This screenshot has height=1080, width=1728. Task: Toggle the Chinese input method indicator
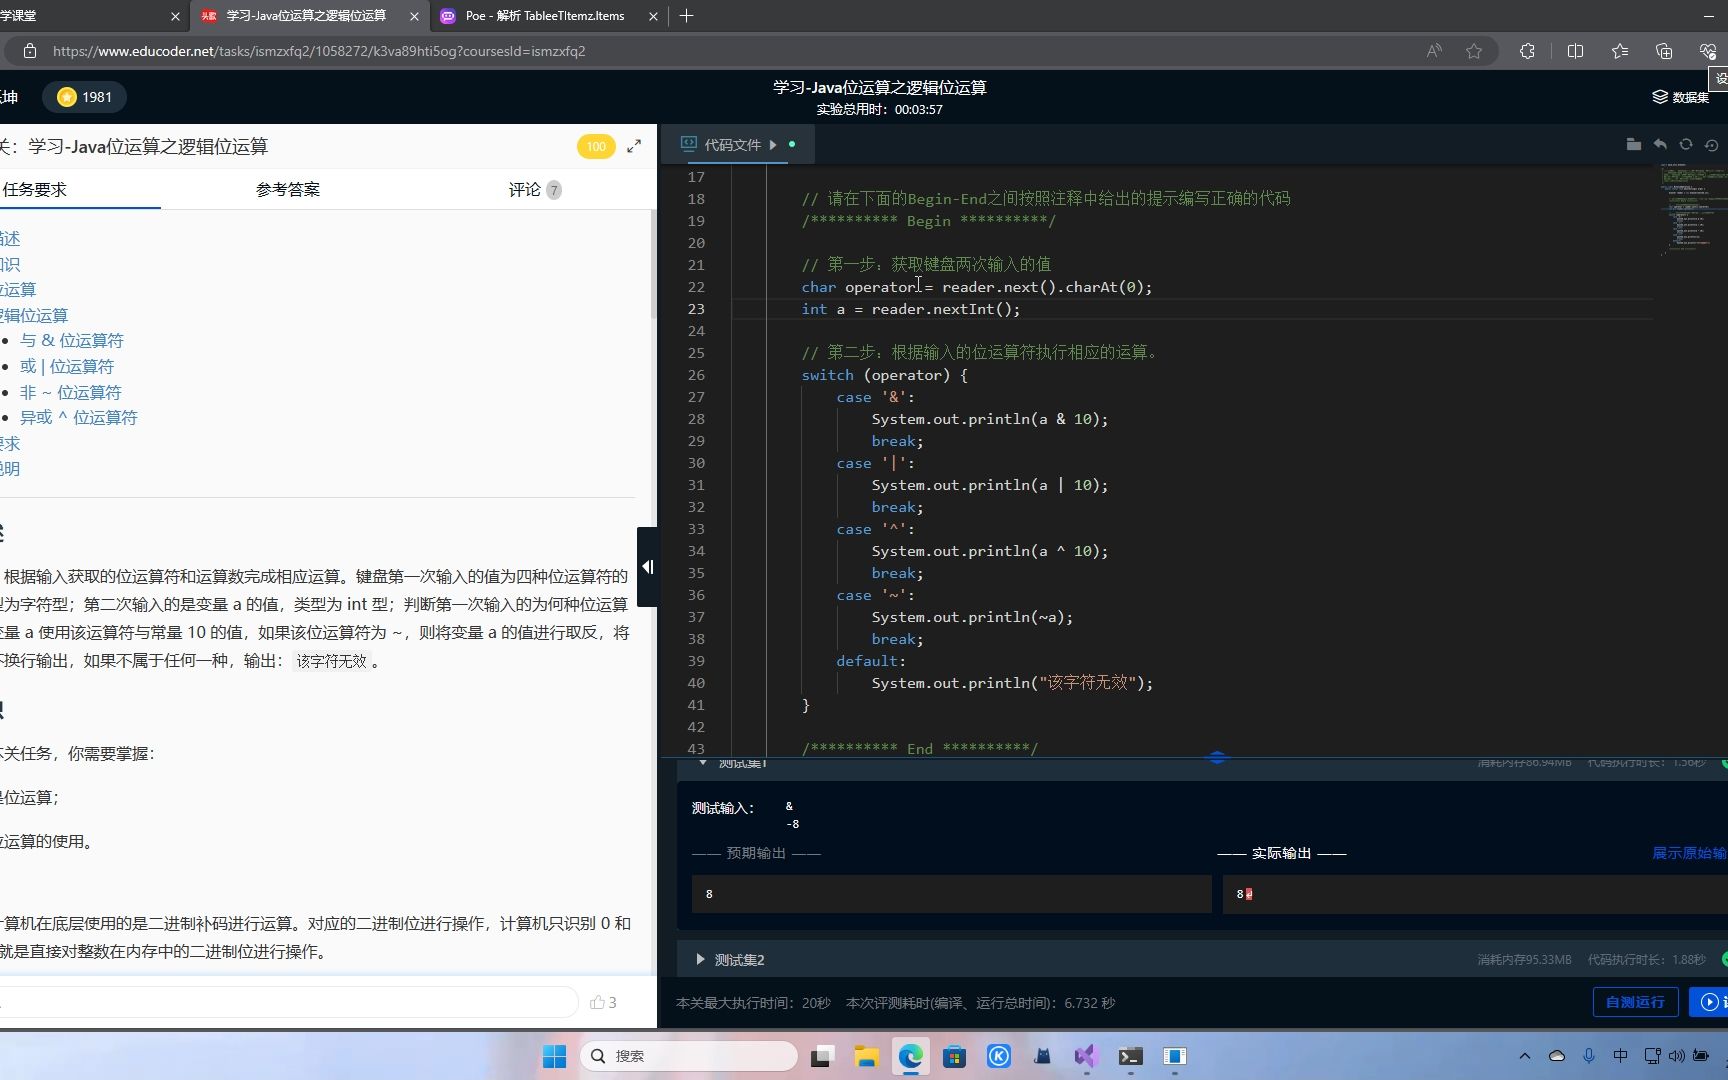(1620, 1056)
